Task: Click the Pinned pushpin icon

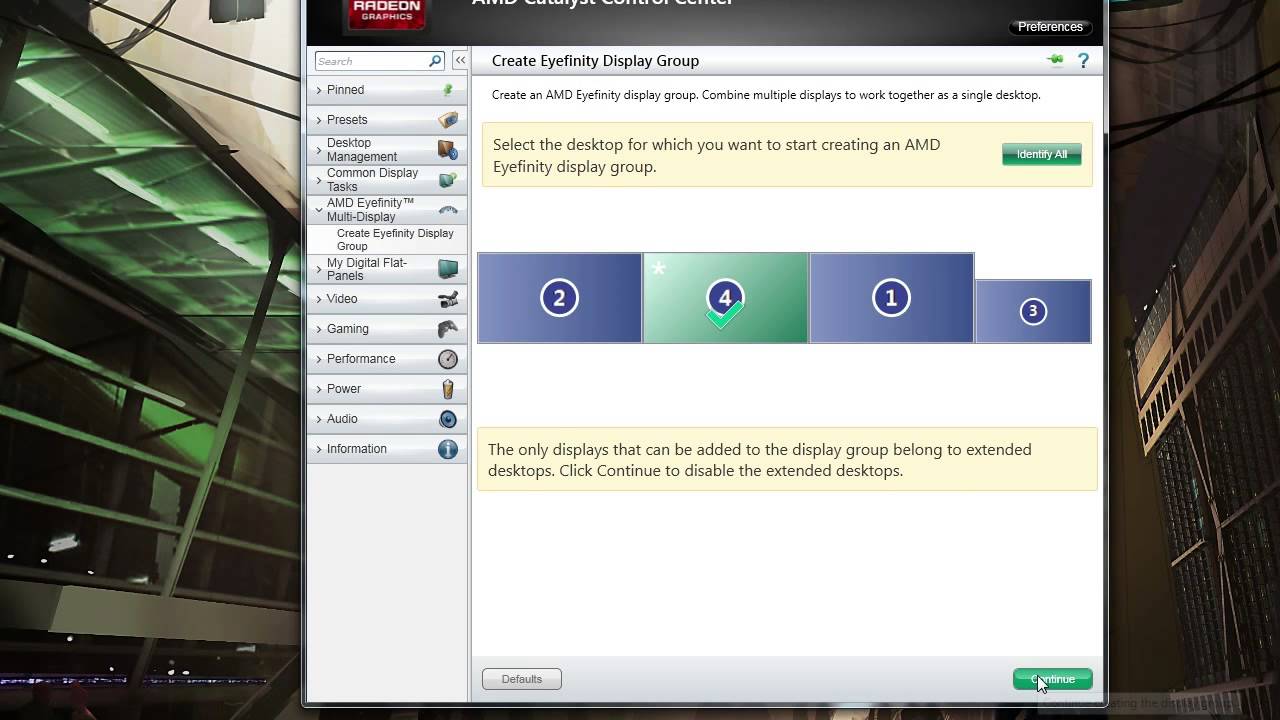Action: pyautogui.click(x=448, y=90)
